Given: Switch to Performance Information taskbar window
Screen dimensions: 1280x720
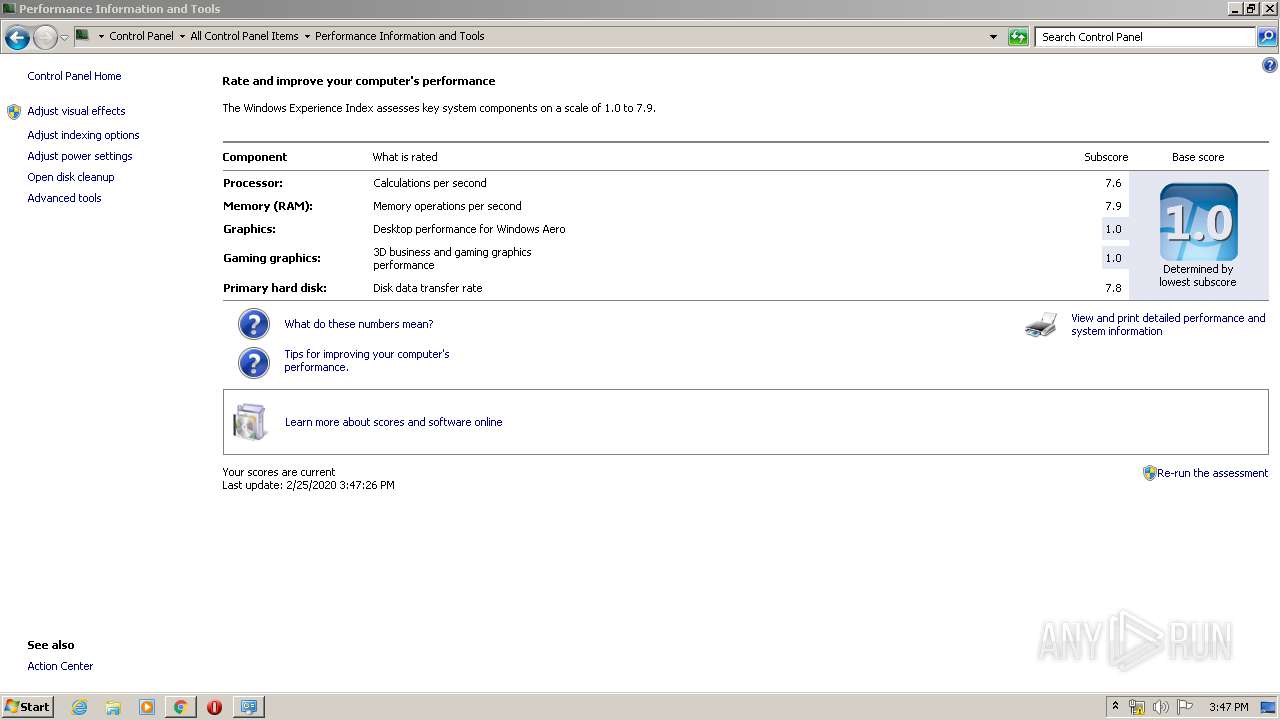Looking at the screenshot, I should [248, 707].
